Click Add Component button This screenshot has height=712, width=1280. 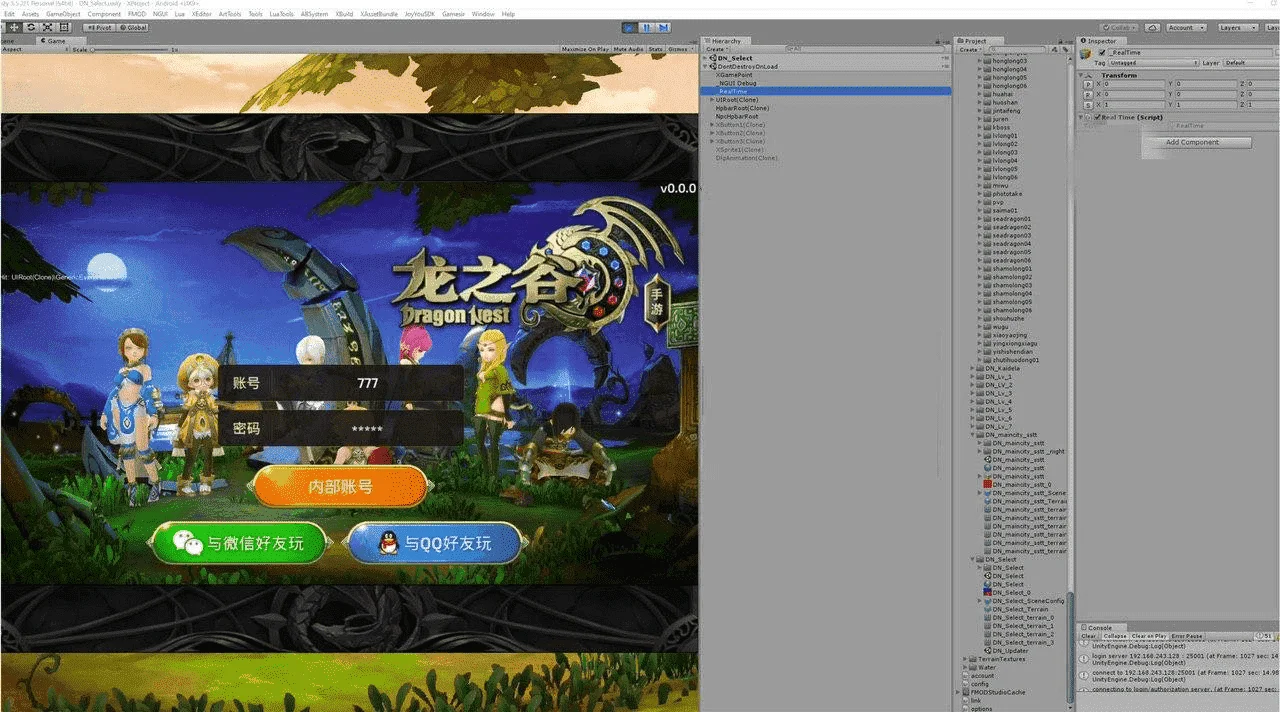pos(1196,142)
